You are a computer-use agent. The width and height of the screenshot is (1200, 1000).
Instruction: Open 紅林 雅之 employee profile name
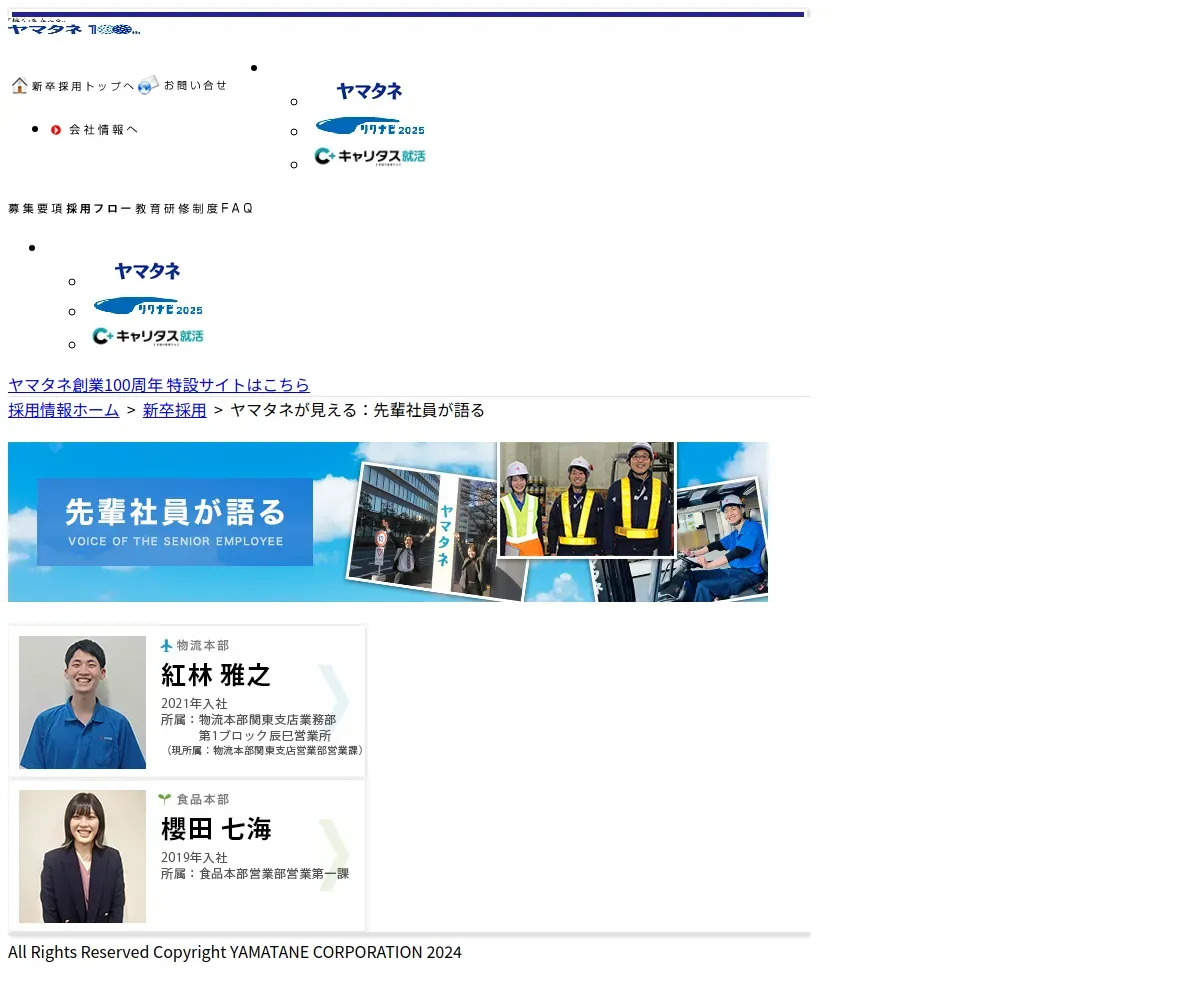[216, 675]
